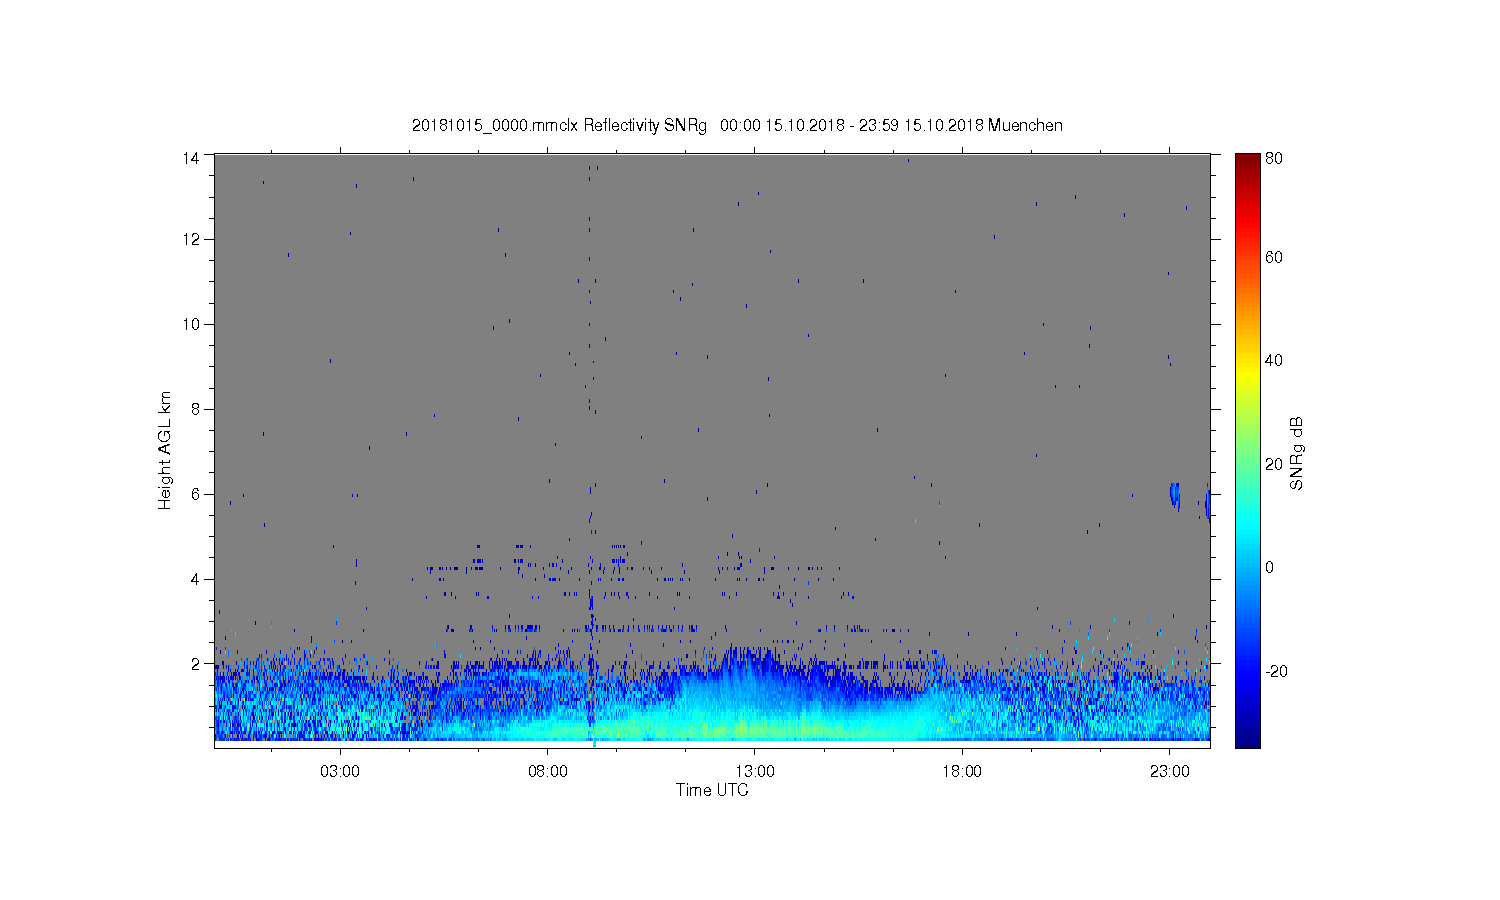Click the colorbar value 80

coord(1274,158)
